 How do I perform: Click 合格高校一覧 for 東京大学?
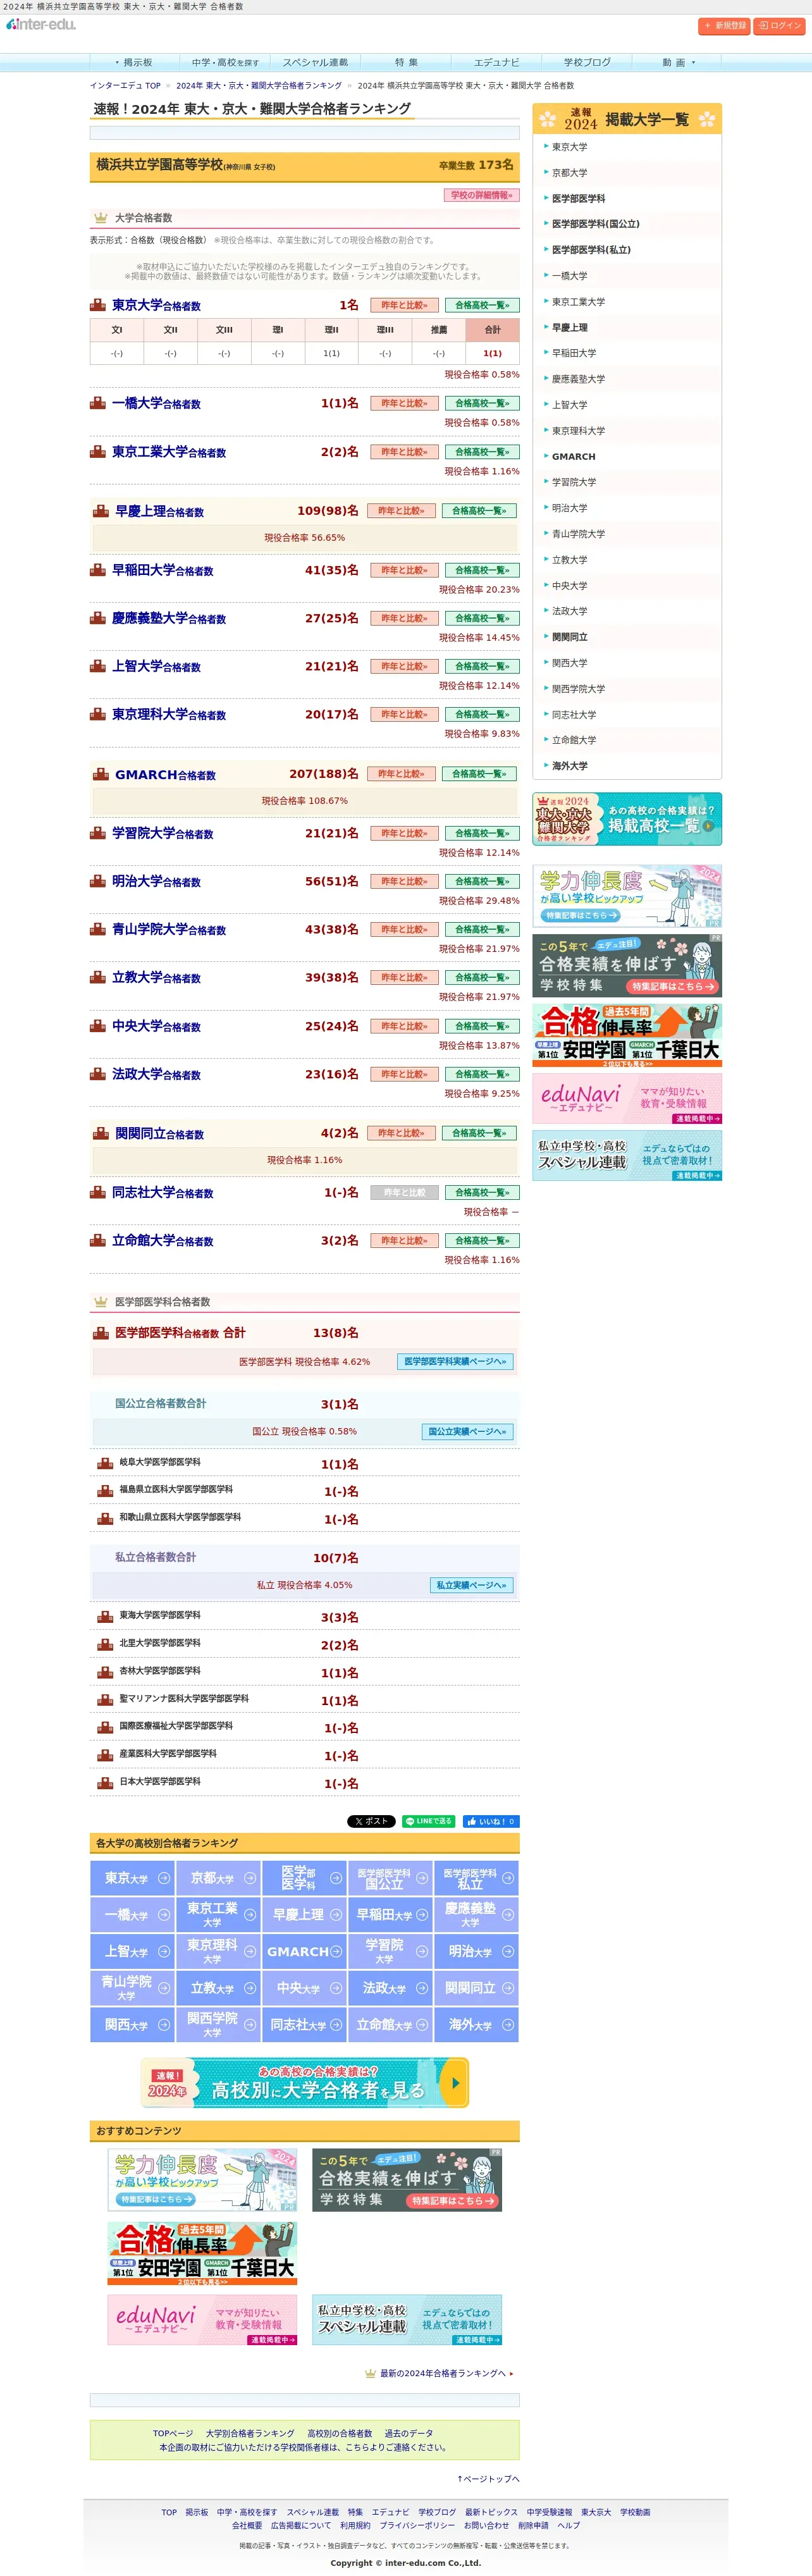482,305
